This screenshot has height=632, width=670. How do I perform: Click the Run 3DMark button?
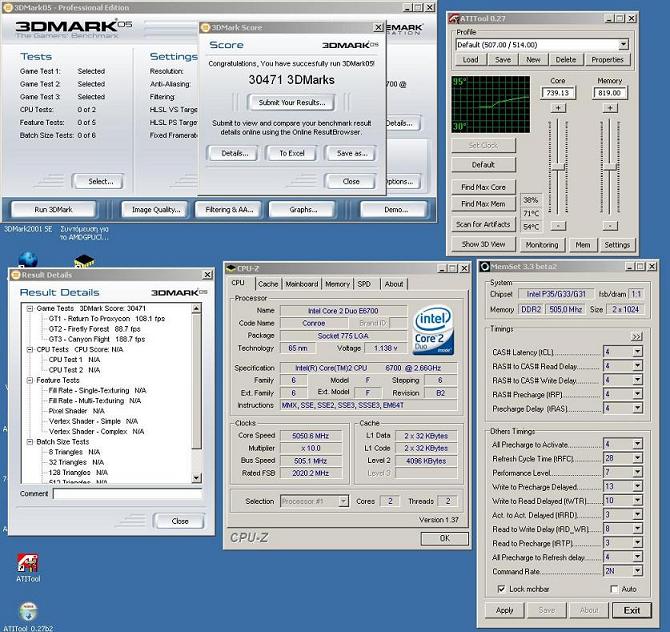pos(53,209)
